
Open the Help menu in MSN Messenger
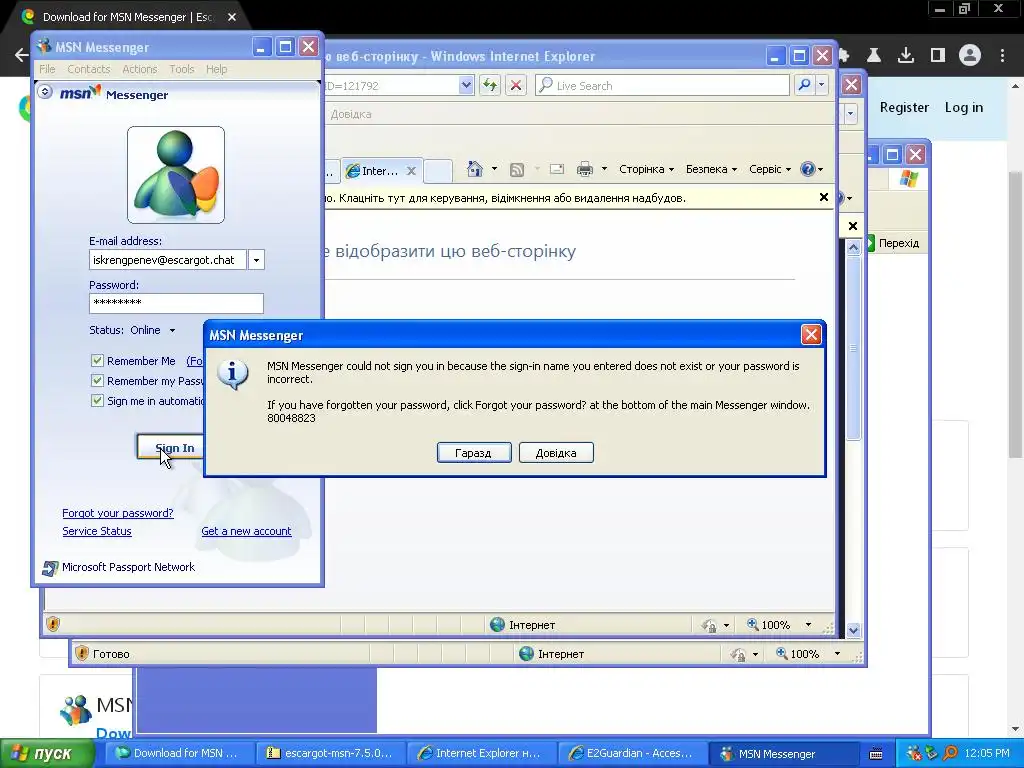tap(217, 69)
